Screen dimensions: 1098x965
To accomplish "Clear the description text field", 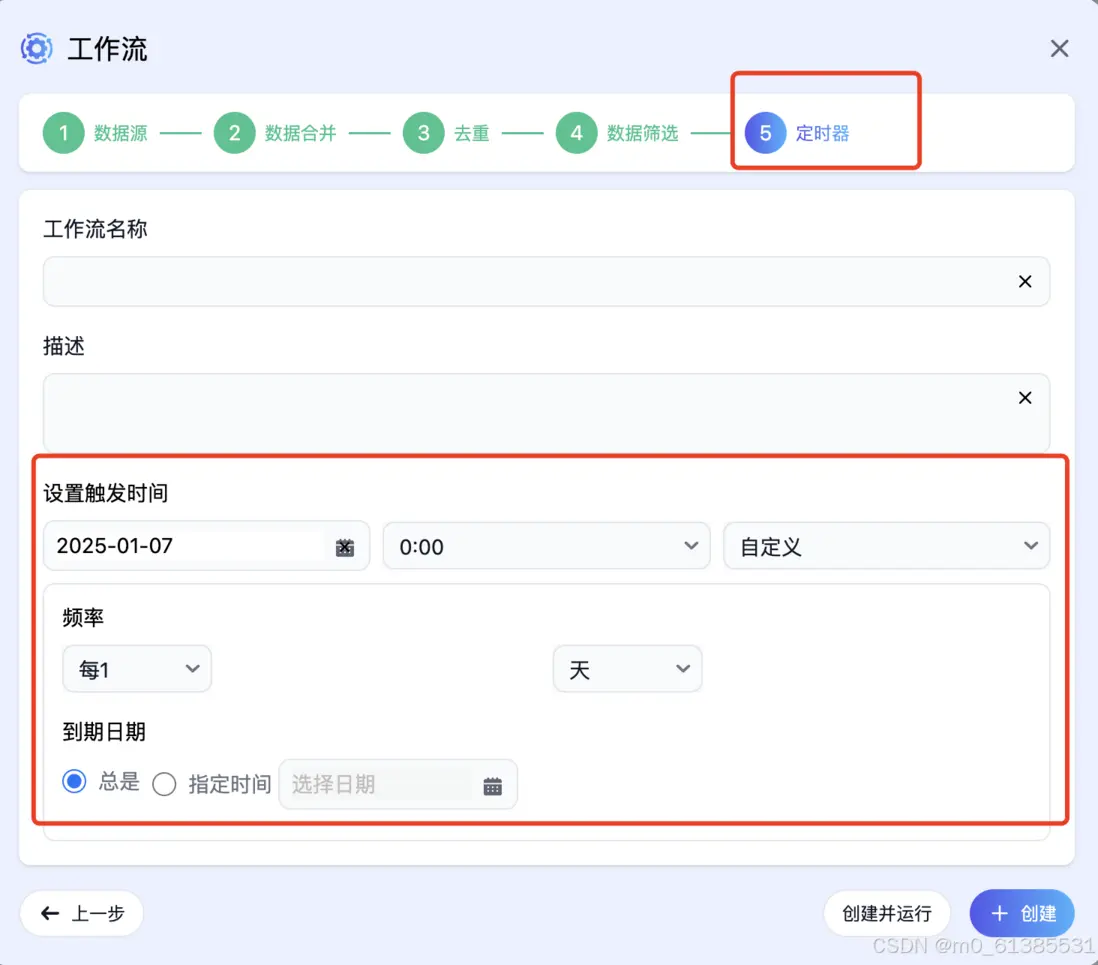I will coord(1024,398).
